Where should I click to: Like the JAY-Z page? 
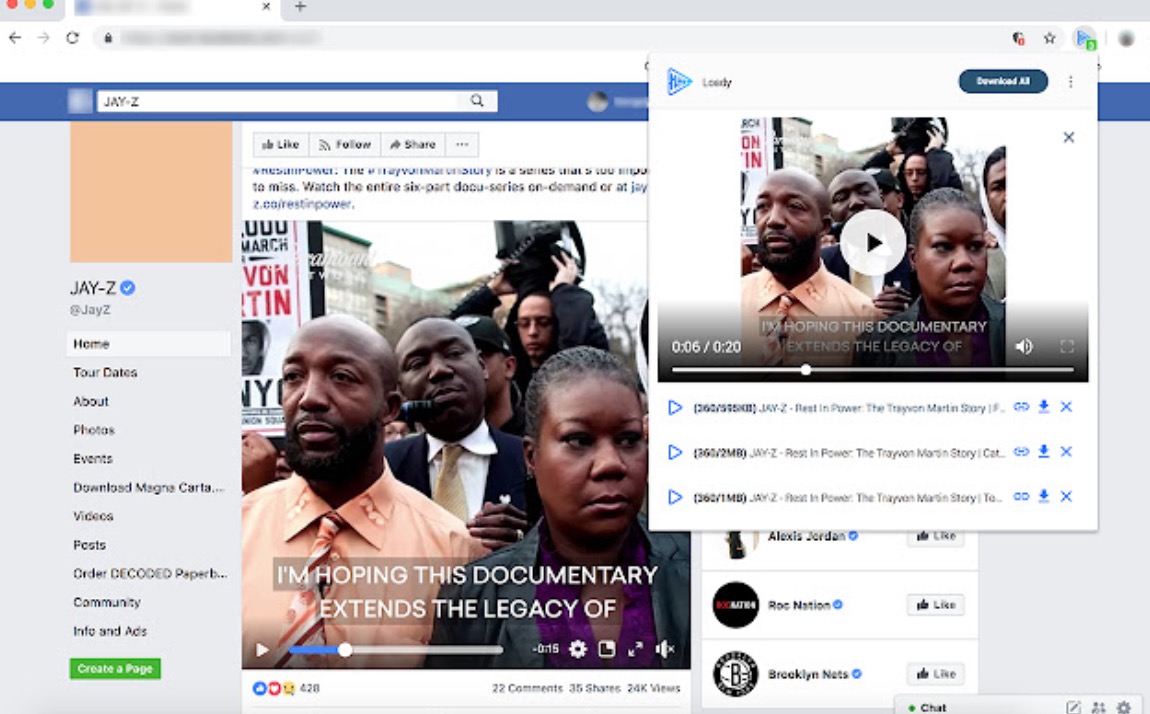[x=281, y=144]
